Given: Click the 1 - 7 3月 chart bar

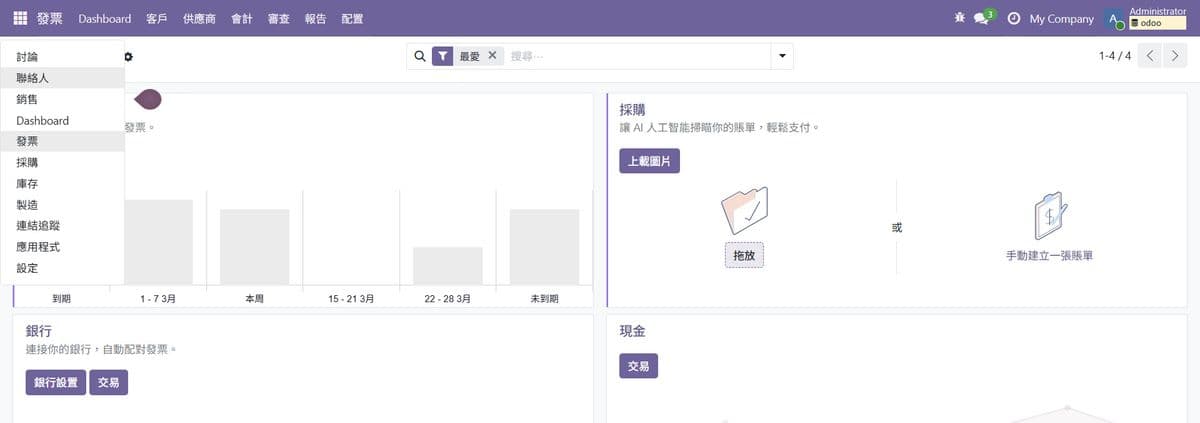Looking at the screenshot, I should (x=158, y=242).
